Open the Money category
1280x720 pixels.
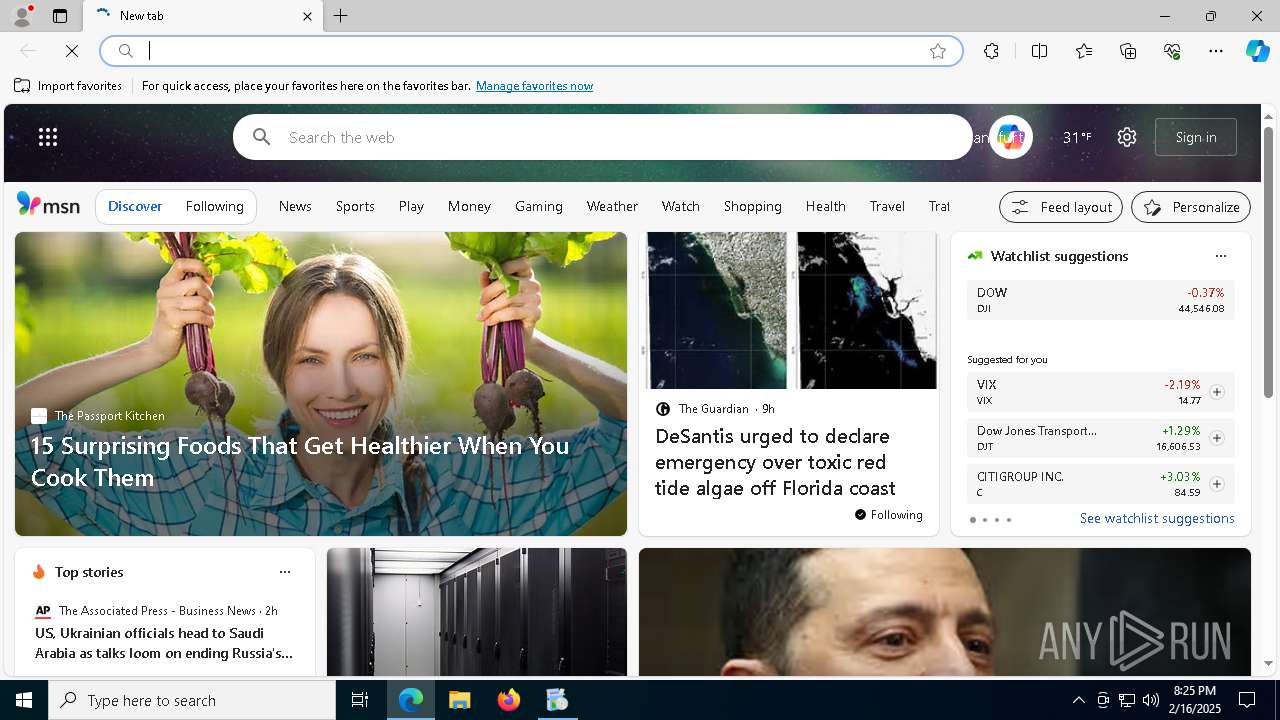pos(469,206)
